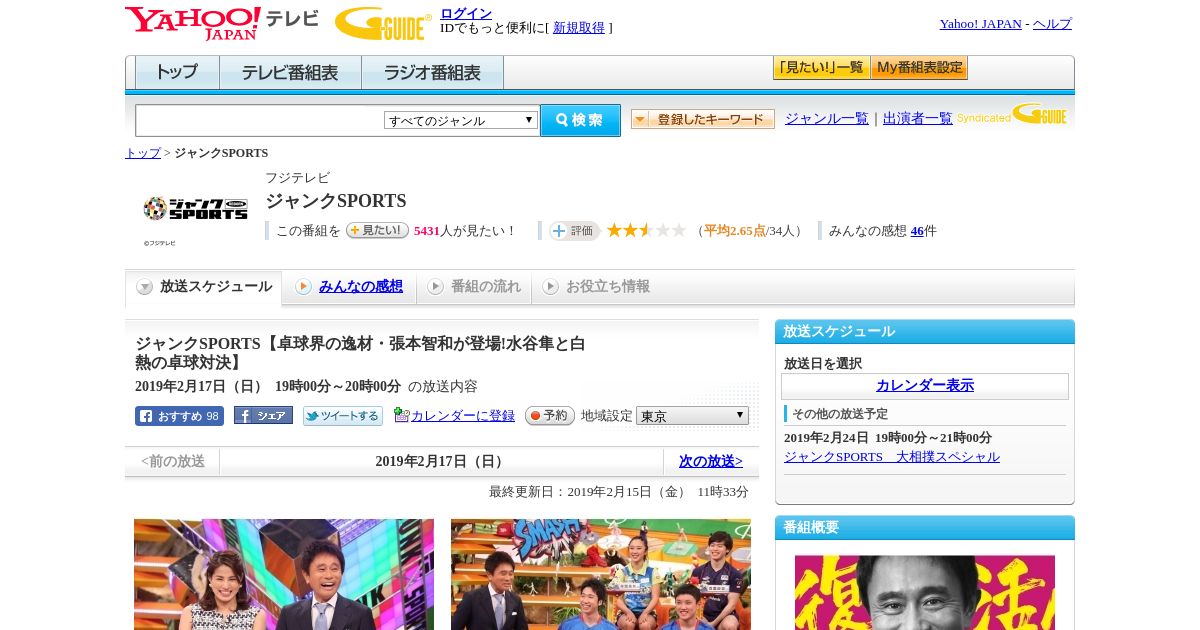Go to 次の放送> next broadcast
Screen dimensions: 1200x630
[711, 461]
